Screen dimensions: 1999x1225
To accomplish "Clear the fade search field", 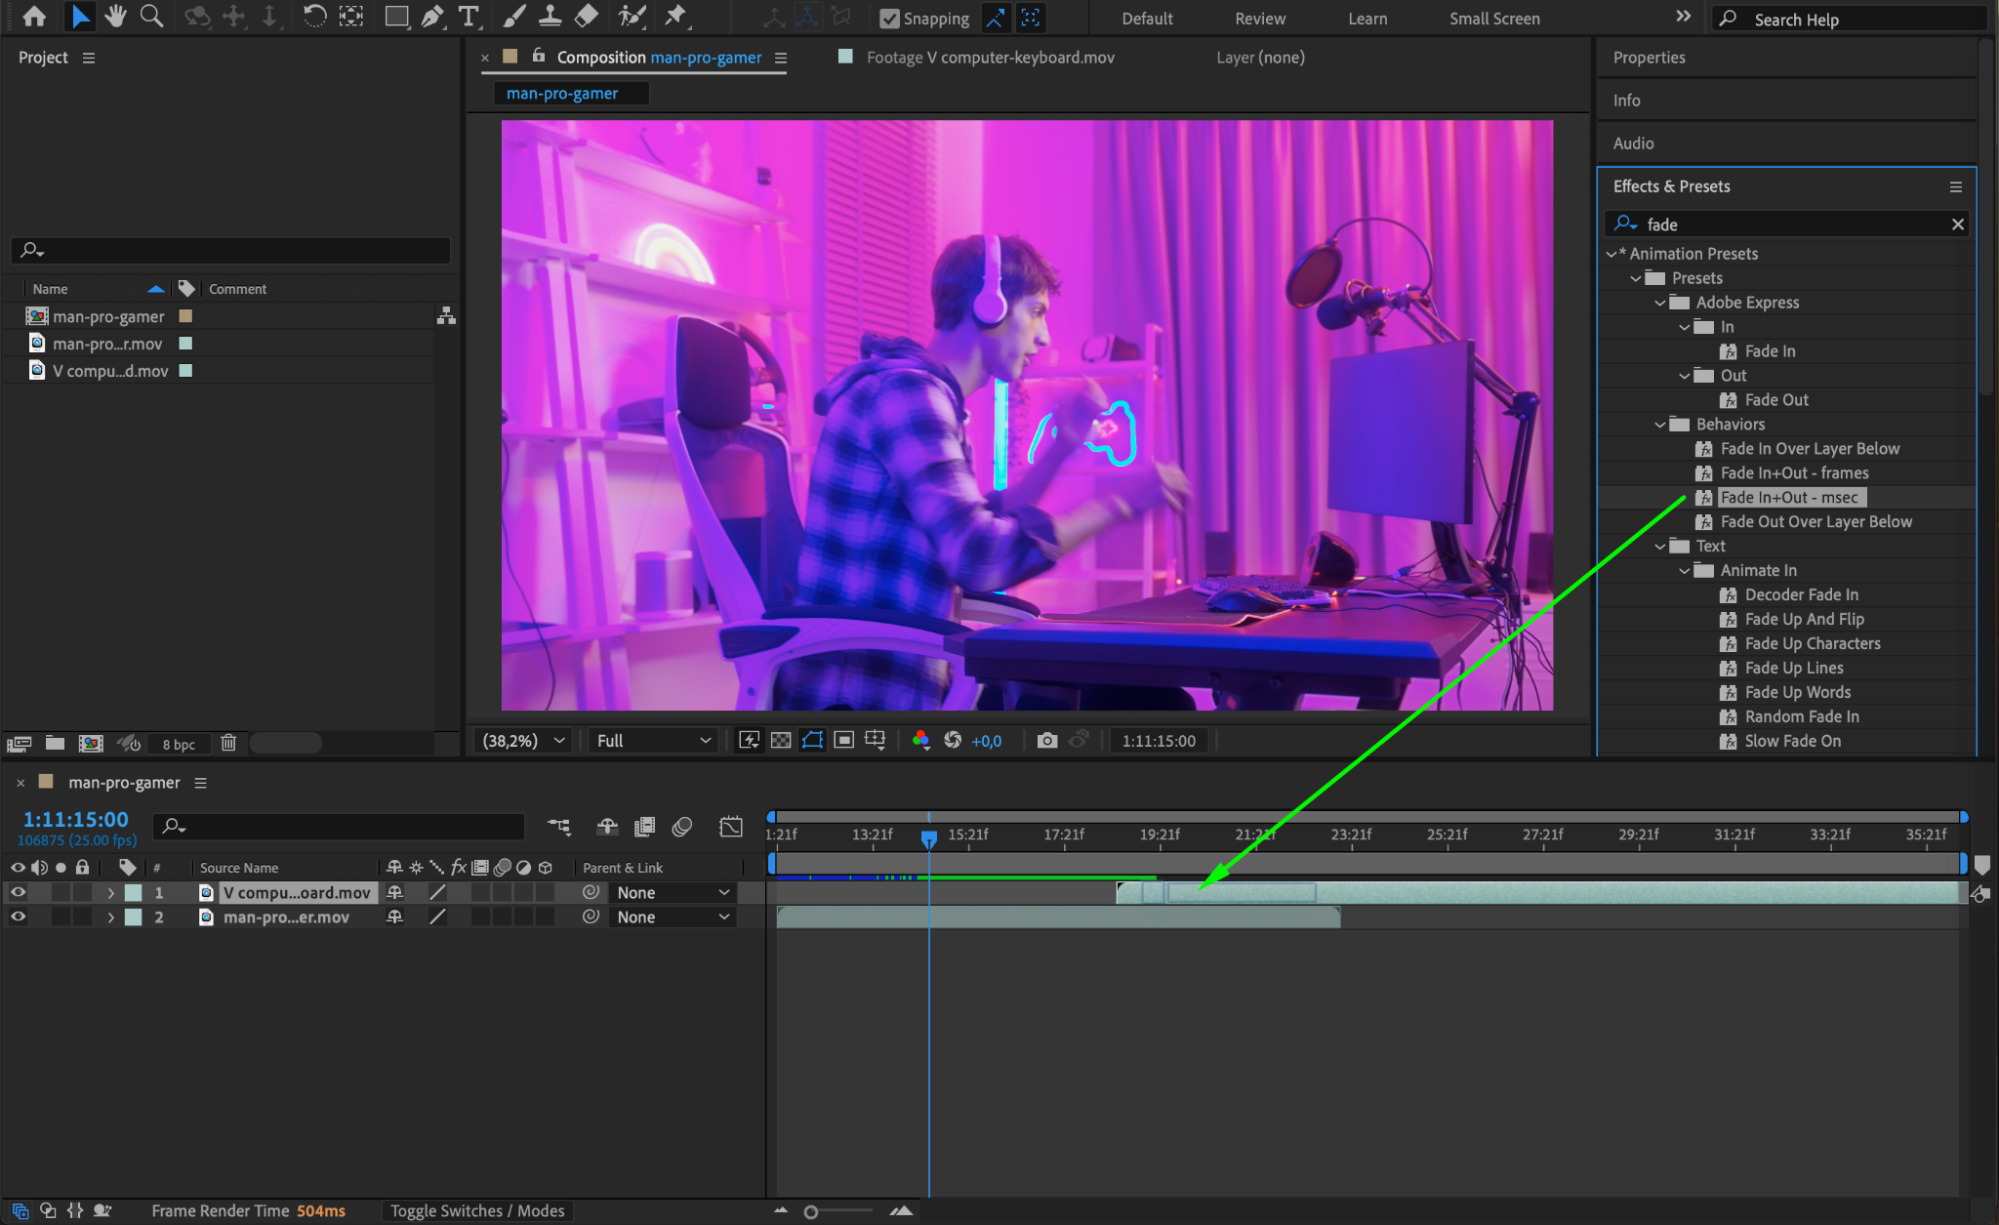I will [x=1957, y=224].
